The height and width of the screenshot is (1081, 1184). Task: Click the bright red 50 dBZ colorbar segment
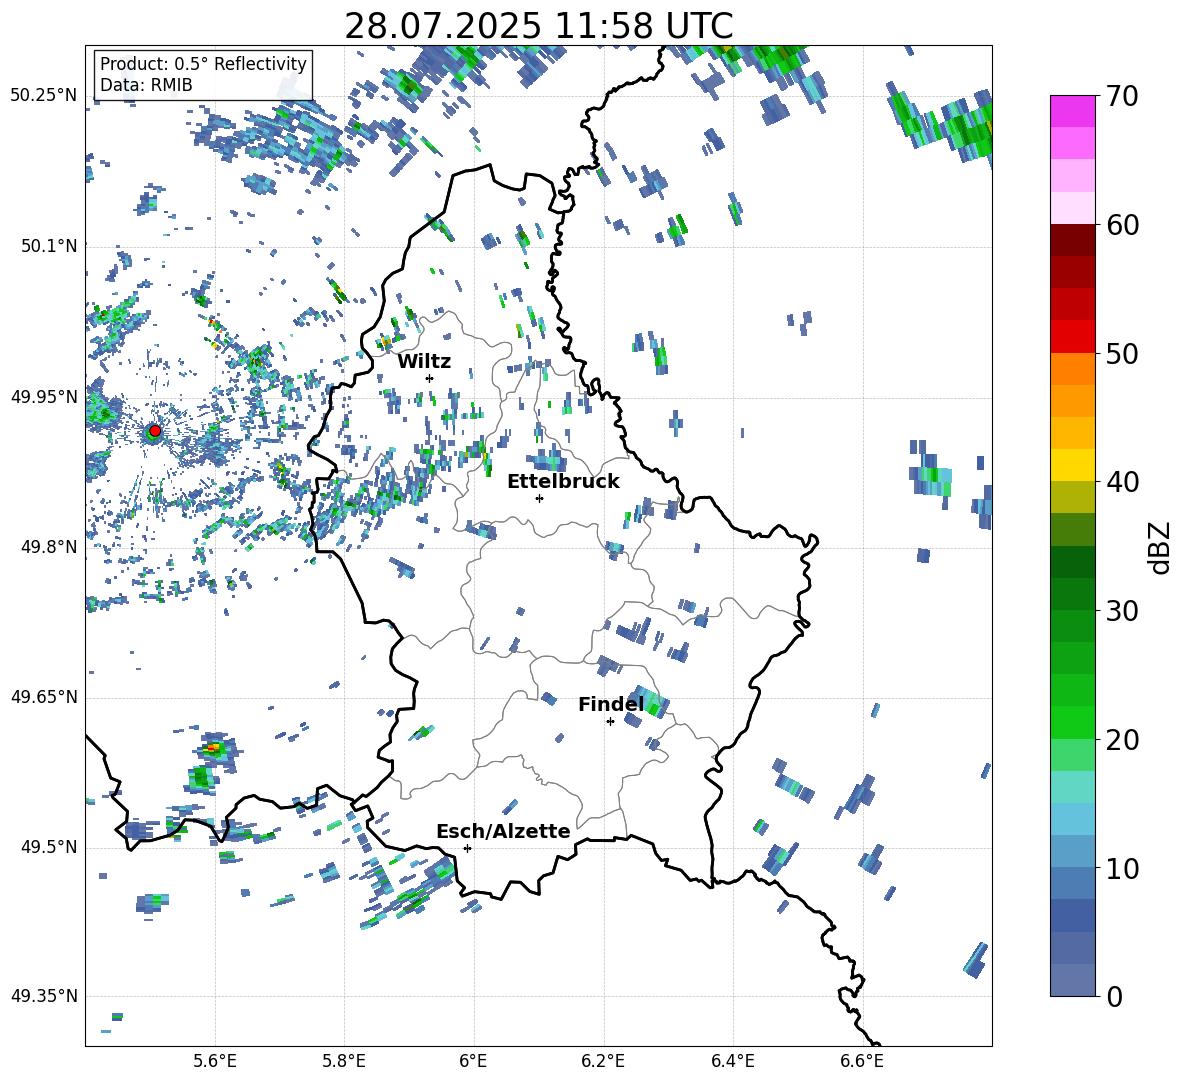(1072, 337)
